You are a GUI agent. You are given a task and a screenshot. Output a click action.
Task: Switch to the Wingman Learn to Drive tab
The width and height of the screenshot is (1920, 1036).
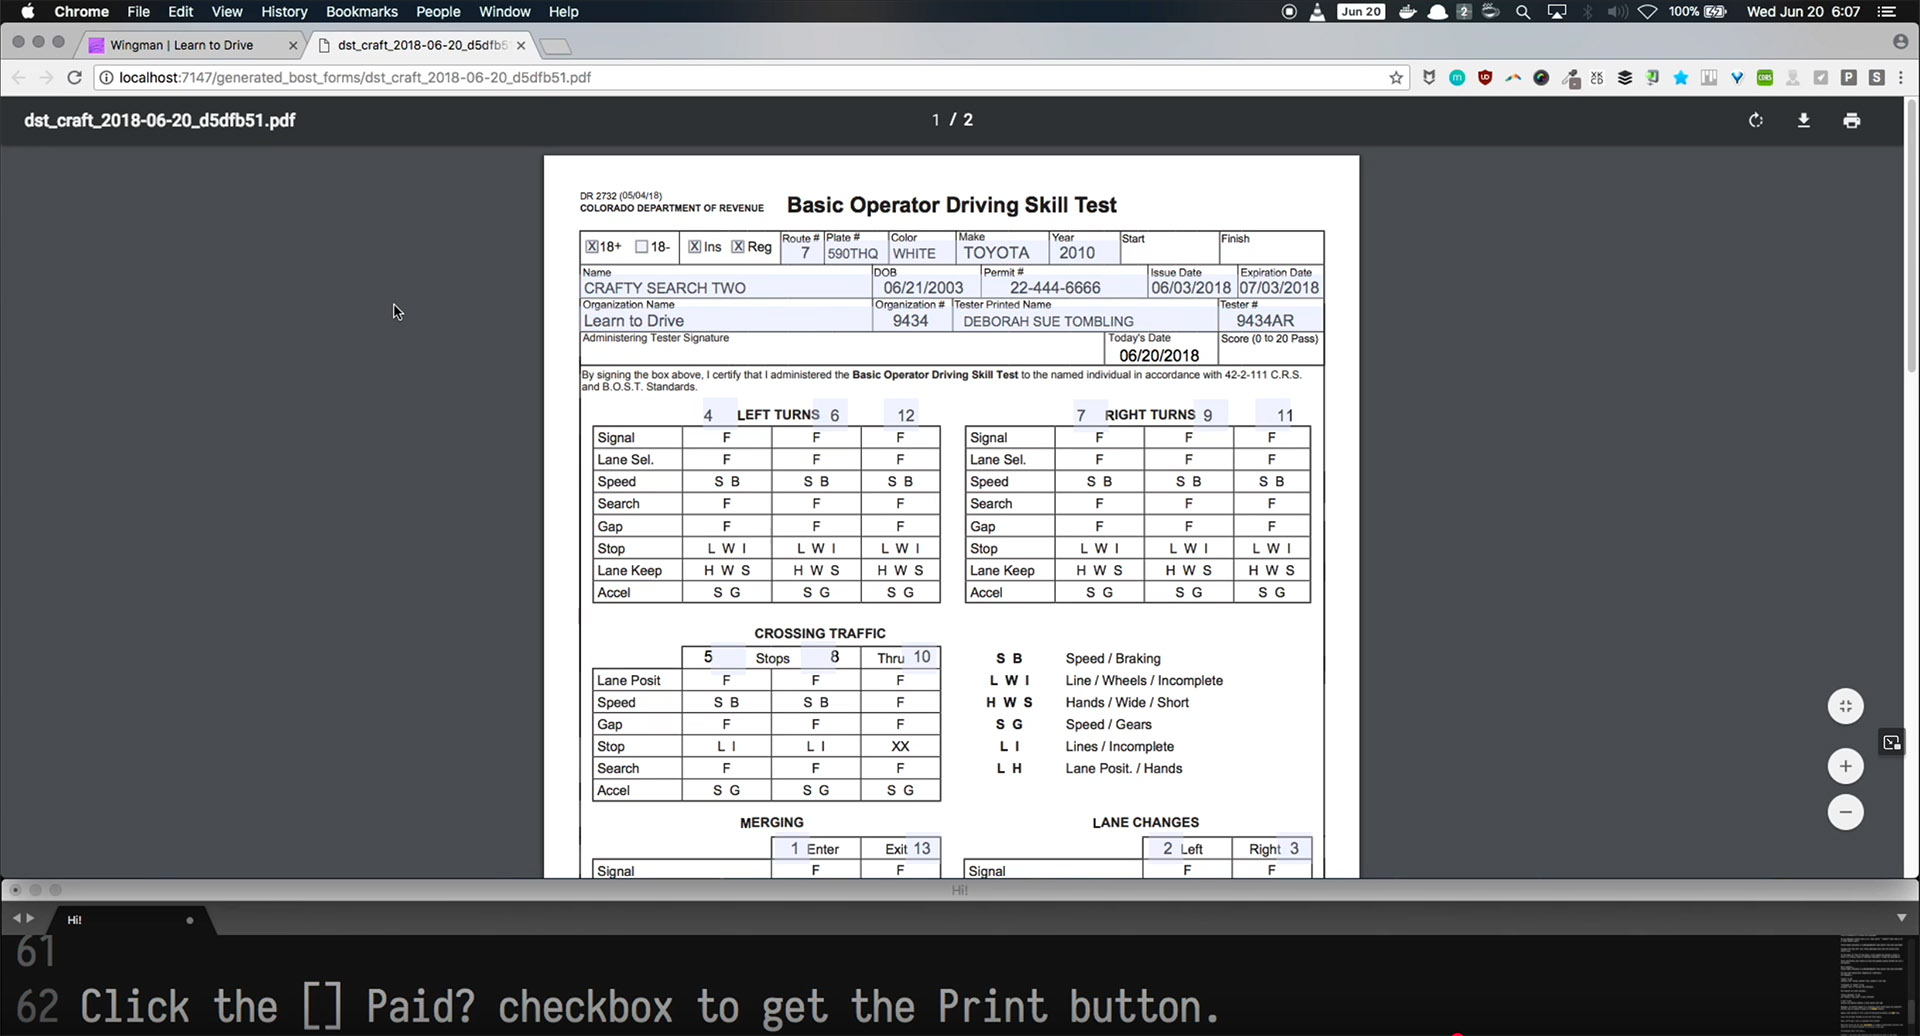(x=182, y=45)
